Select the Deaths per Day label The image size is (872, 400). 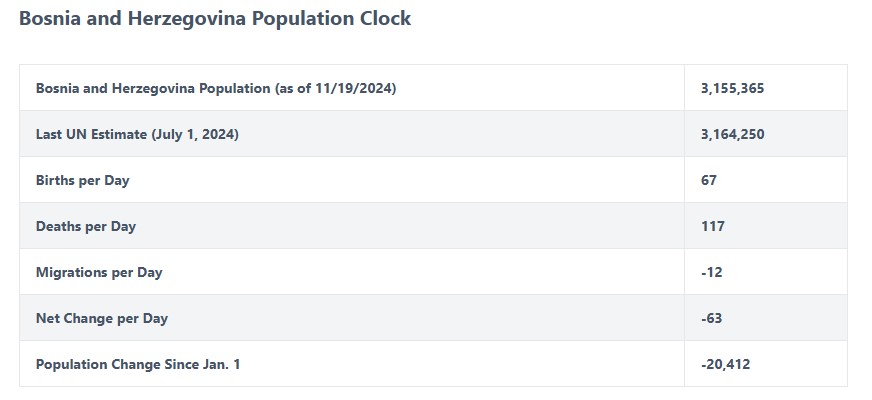(x=86, y=226)
